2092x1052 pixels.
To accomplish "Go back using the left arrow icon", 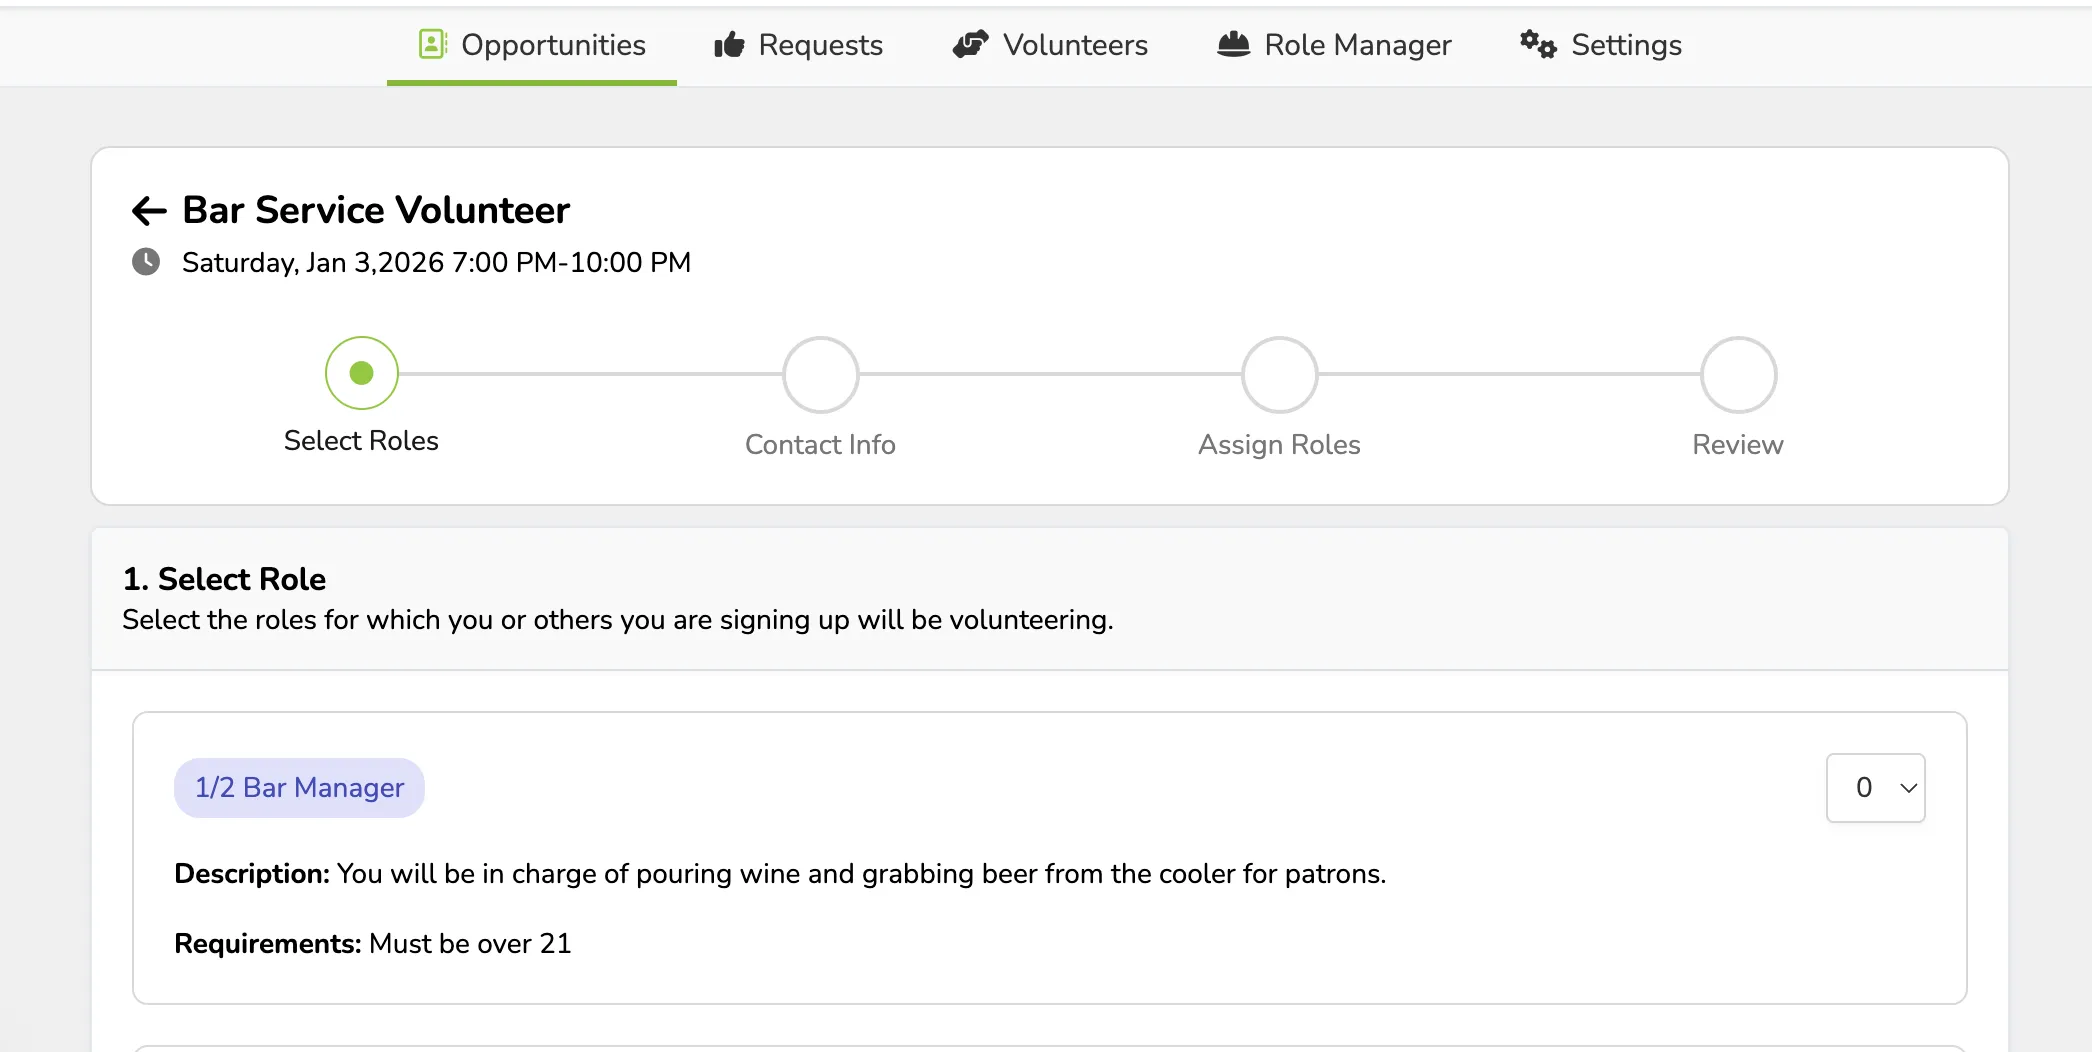I will pos(149,211).
